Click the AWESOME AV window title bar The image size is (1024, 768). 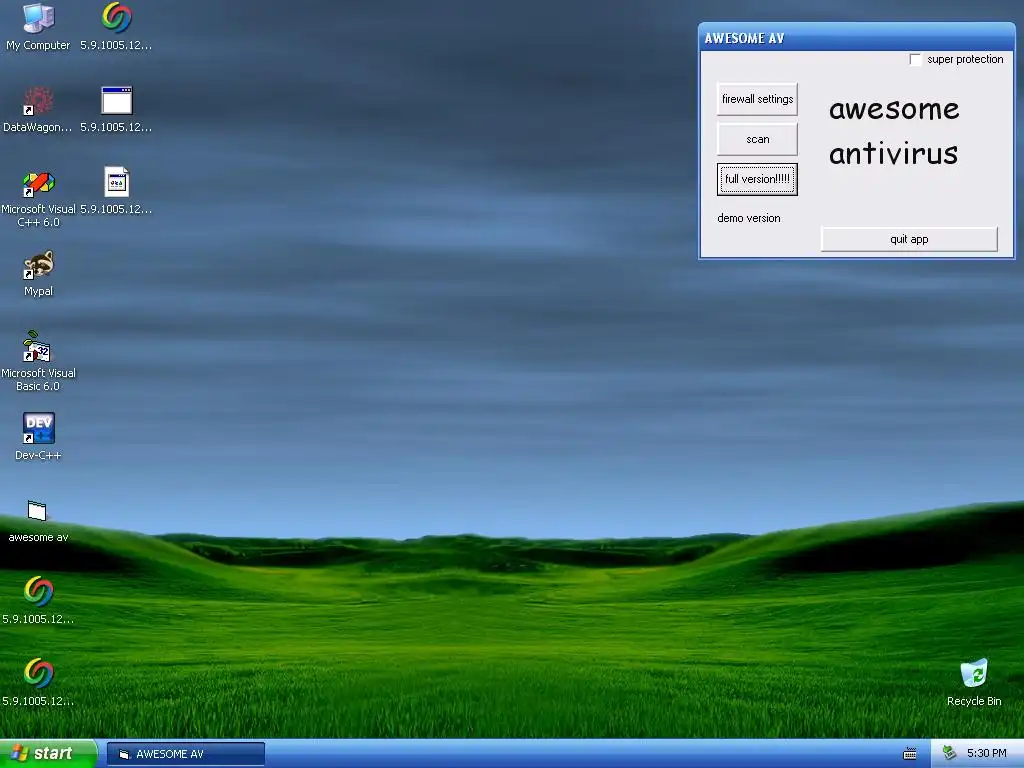(856, 38)
